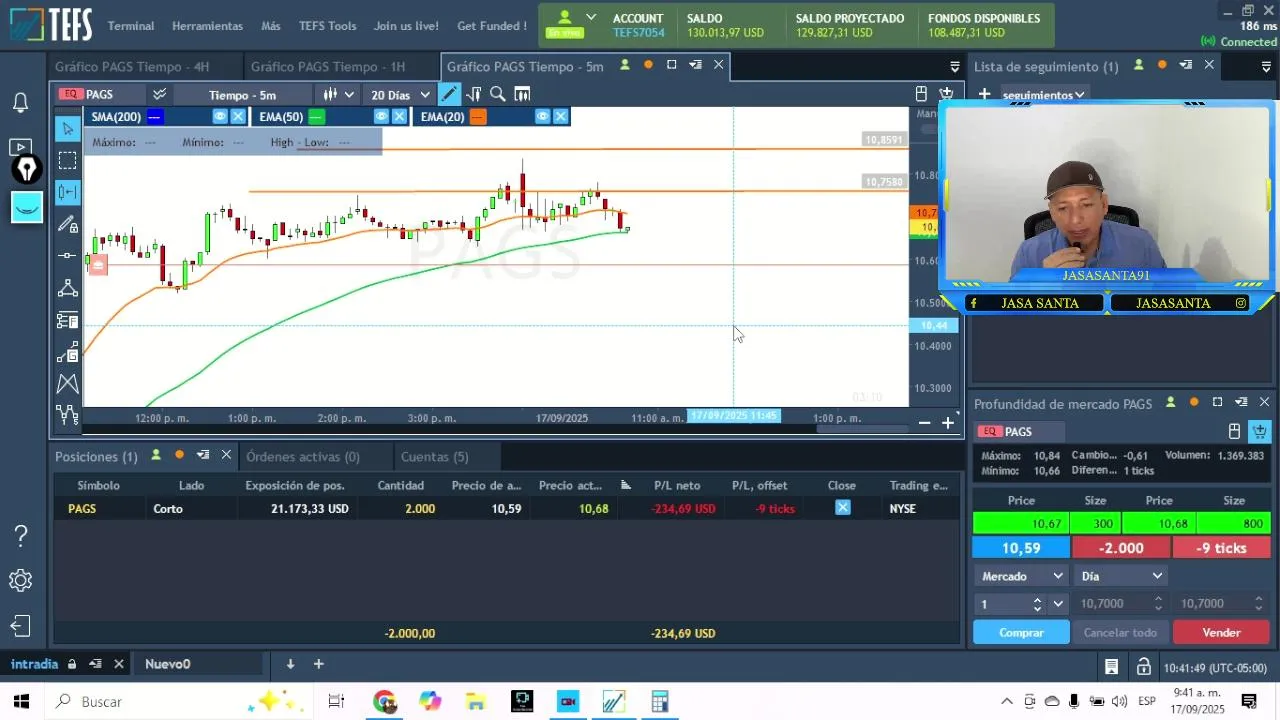Open SMA(200) blue color swatch

[x=154, y=117]
